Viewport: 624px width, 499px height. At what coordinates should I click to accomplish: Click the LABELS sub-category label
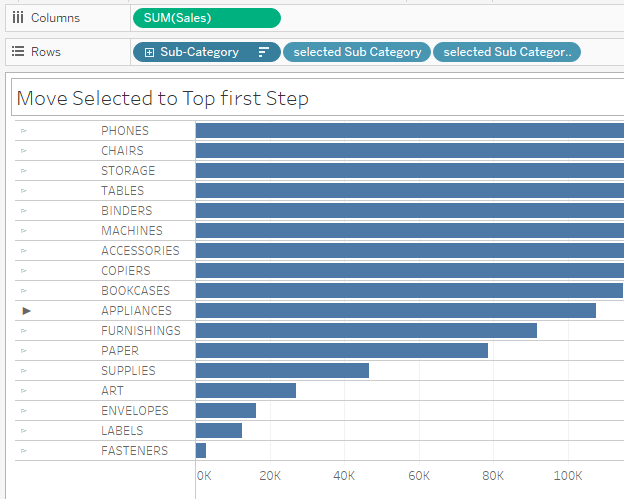(122, 431)
